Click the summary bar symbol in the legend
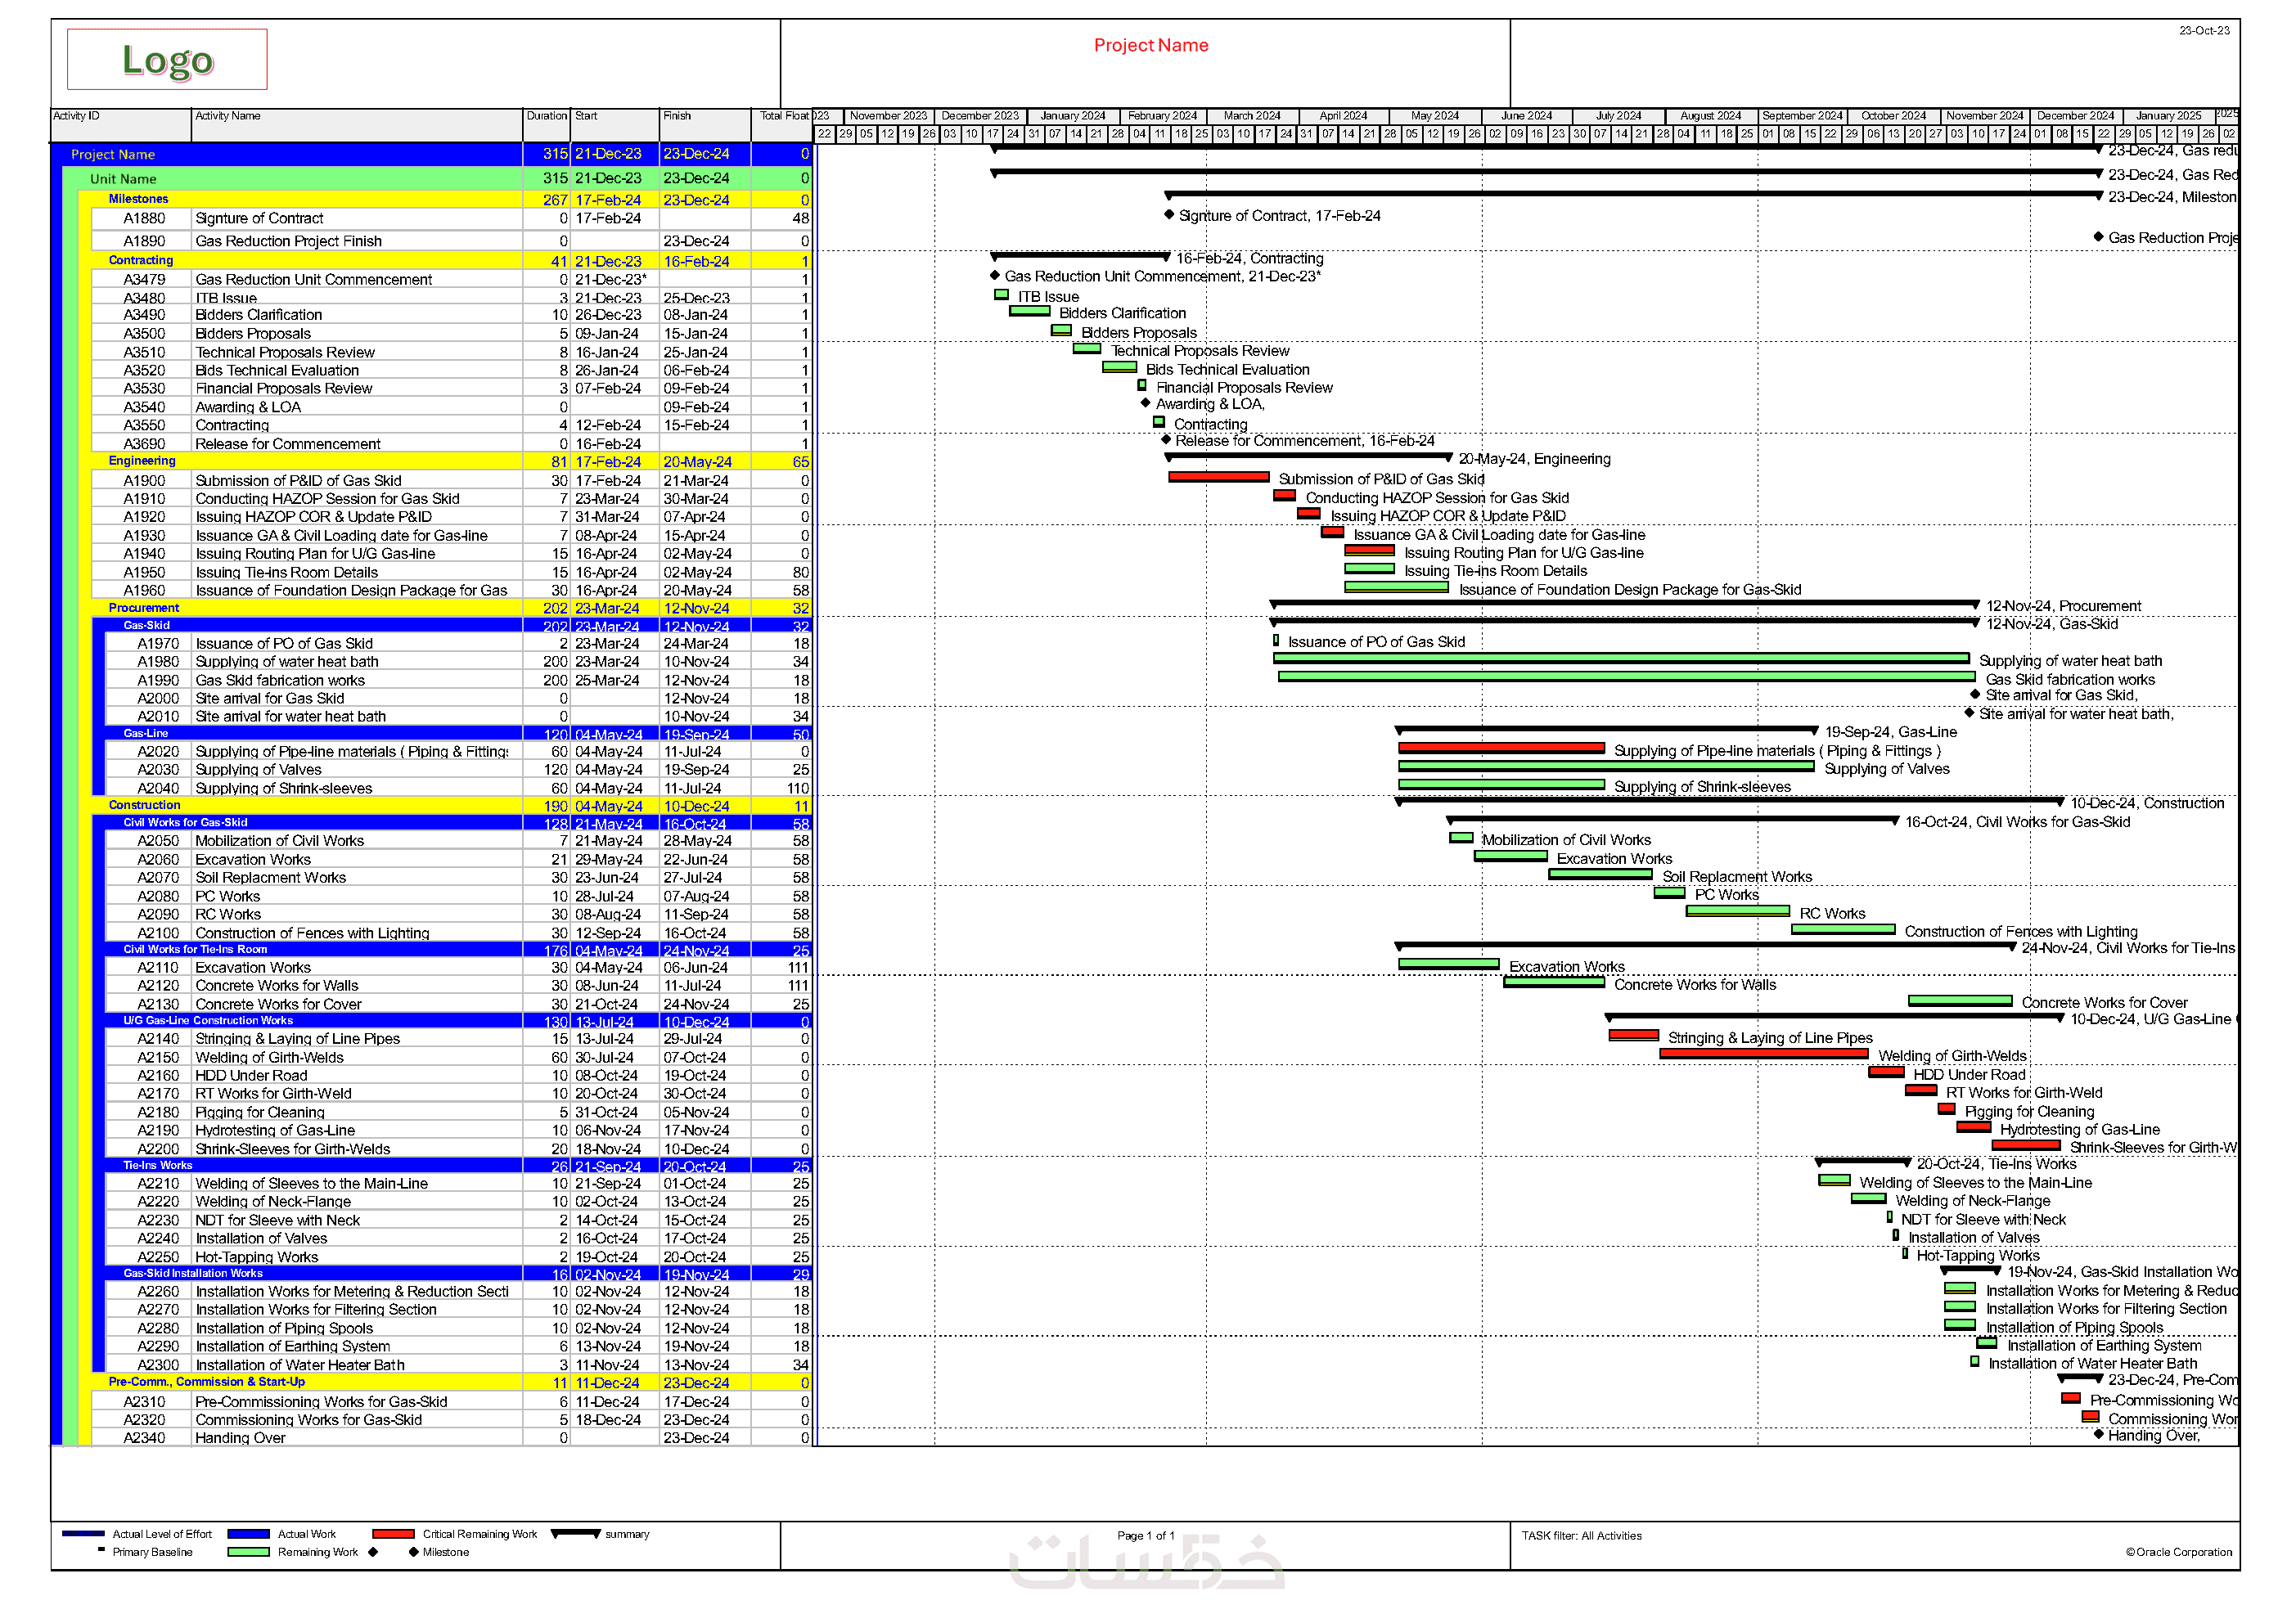 [575, 1533]
